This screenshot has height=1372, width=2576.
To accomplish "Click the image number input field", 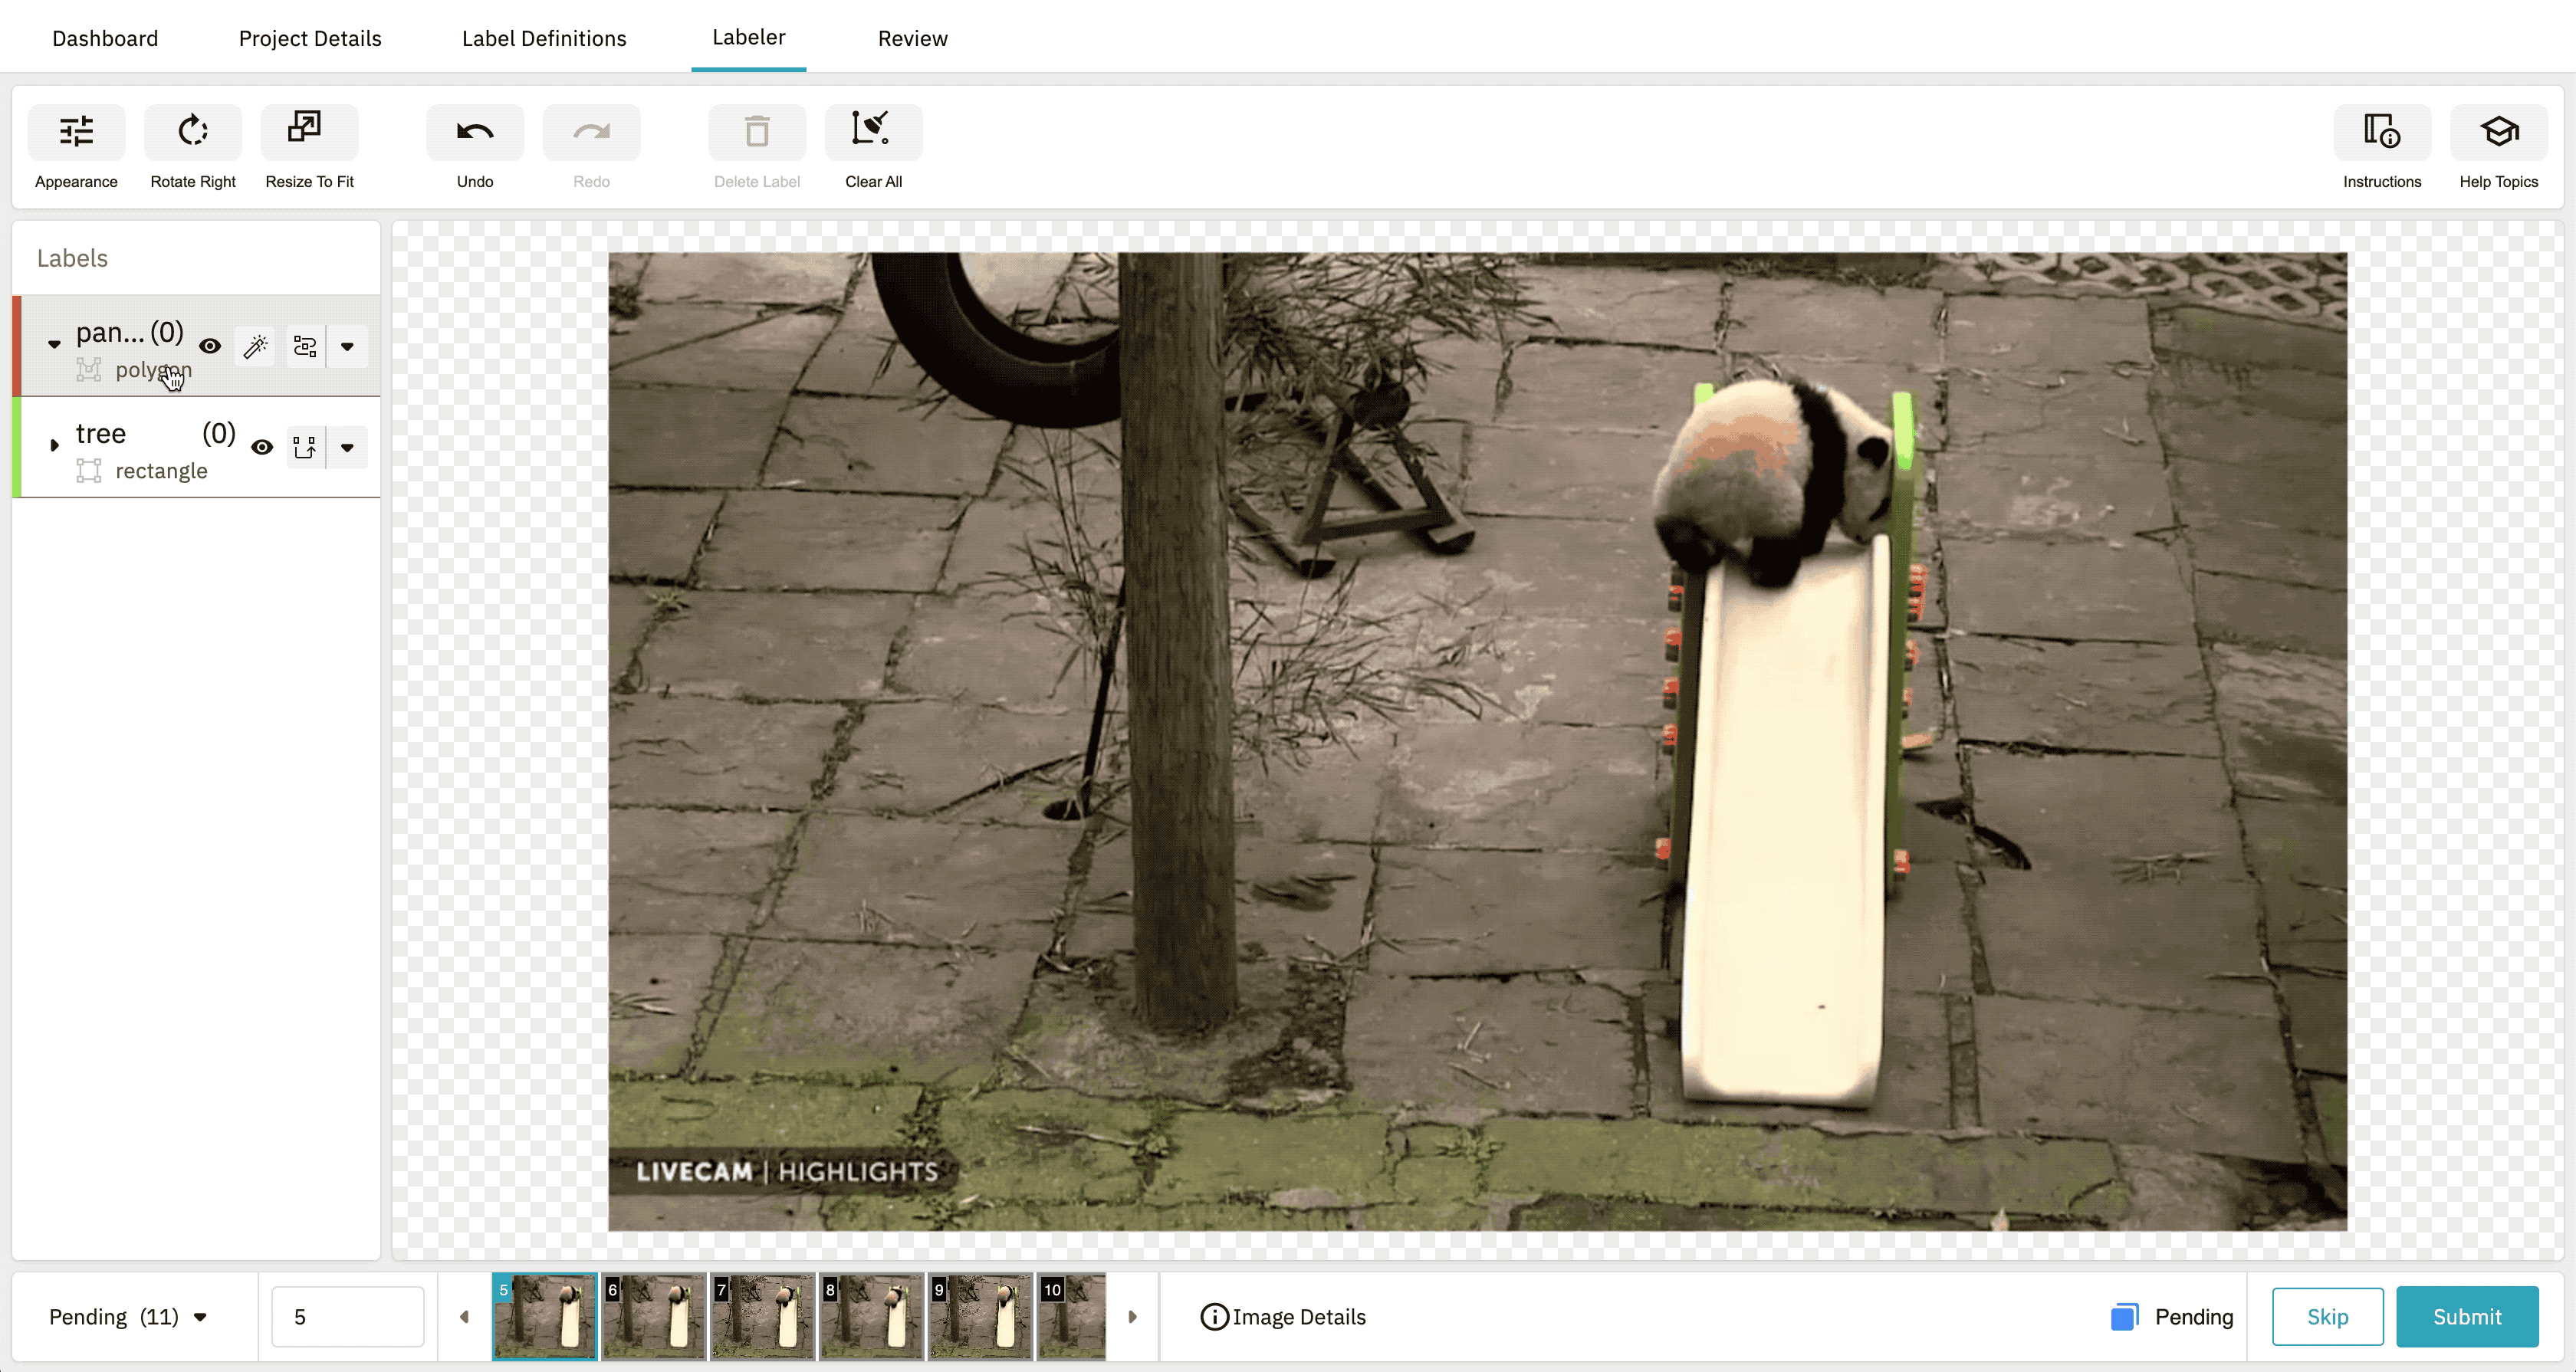I will (348, 1317).
